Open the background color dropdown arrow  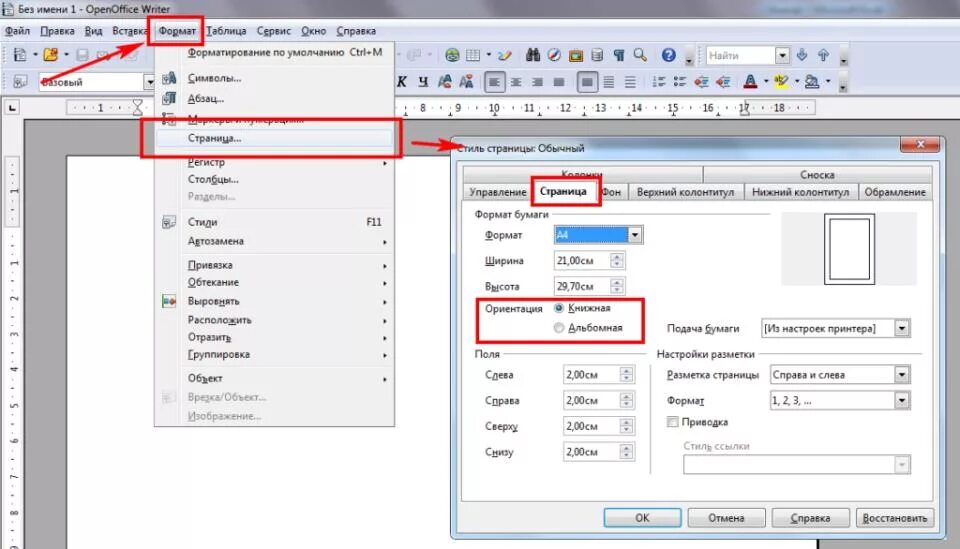tap(828, 81)
